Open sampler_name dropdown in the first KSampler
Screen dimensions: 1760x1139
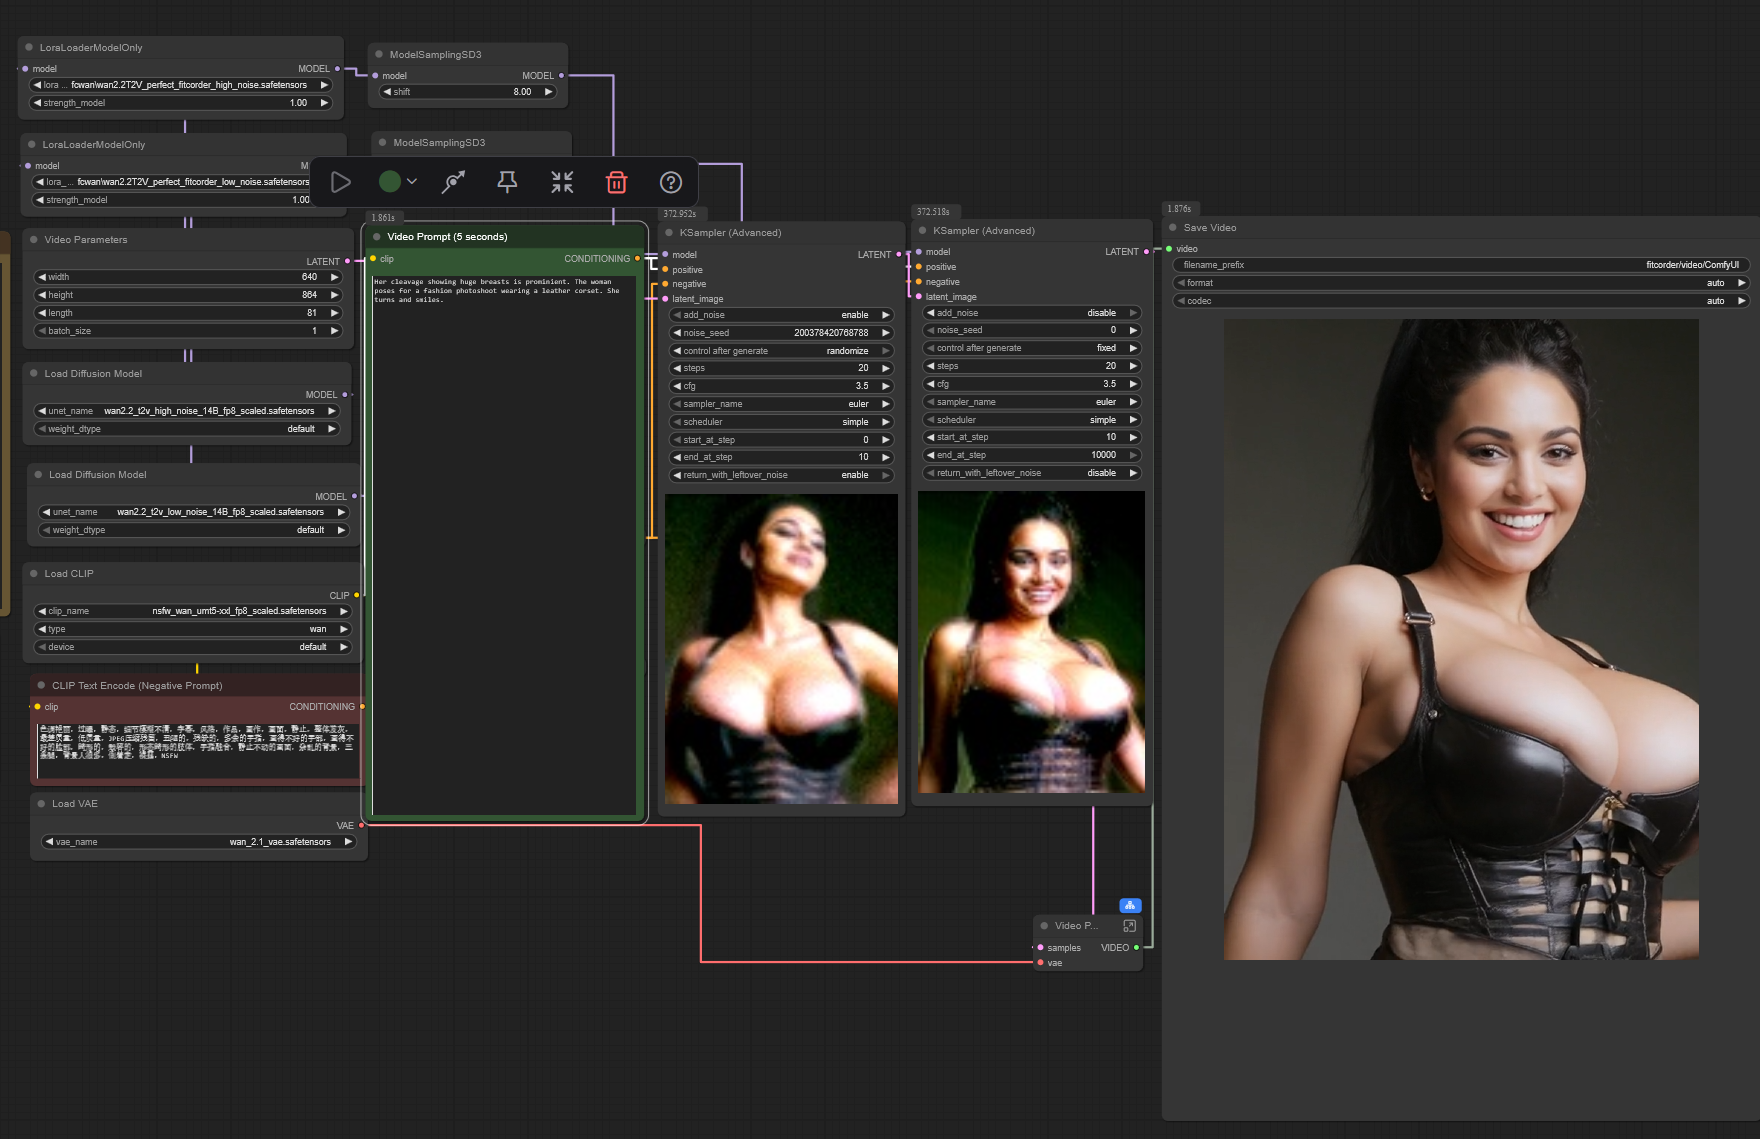[780, 404]
